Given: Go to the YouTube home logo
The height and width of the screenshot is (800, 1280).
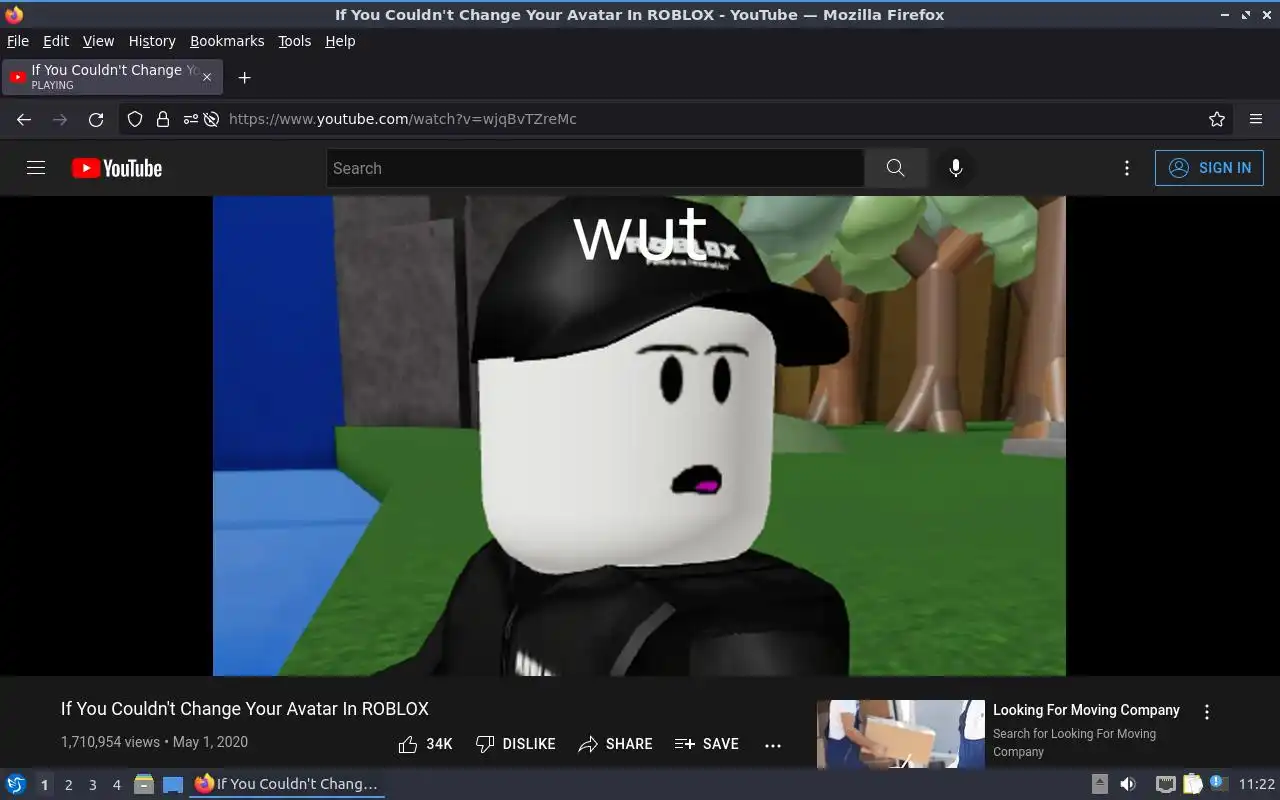Looking at the screenshot, I should (x=117, y=168).
